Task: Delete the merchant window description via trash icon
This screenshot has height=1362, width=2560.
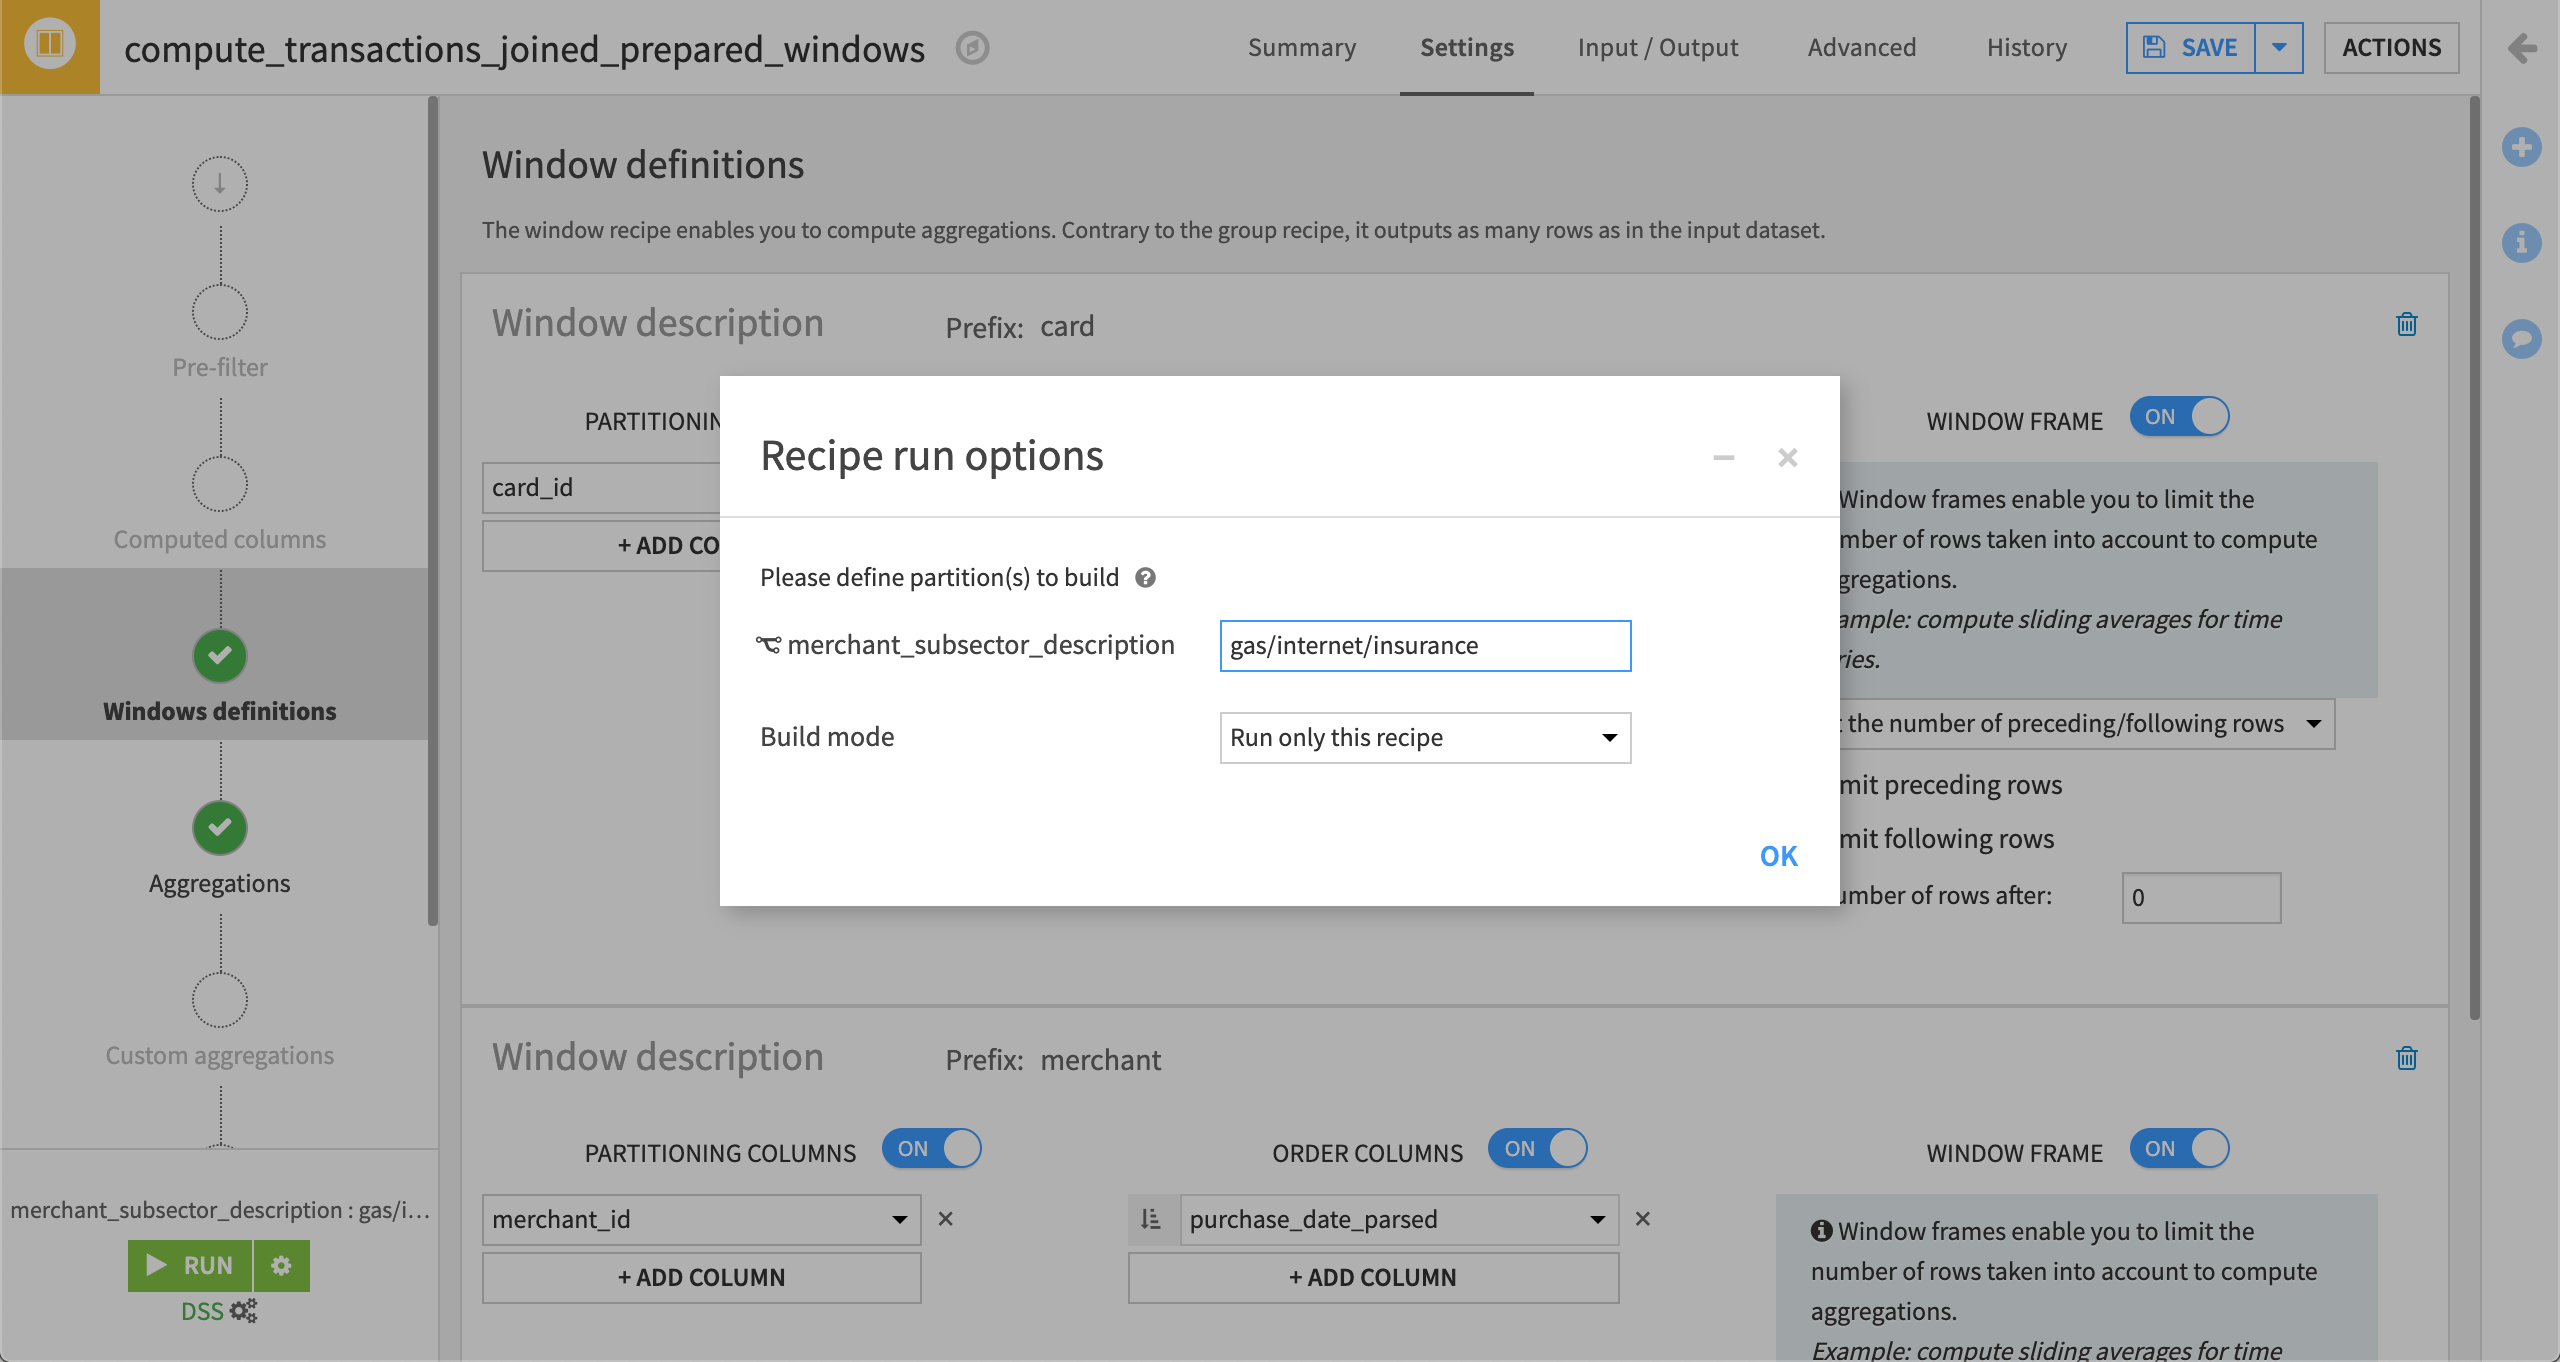Action: coord(2406,1058)
